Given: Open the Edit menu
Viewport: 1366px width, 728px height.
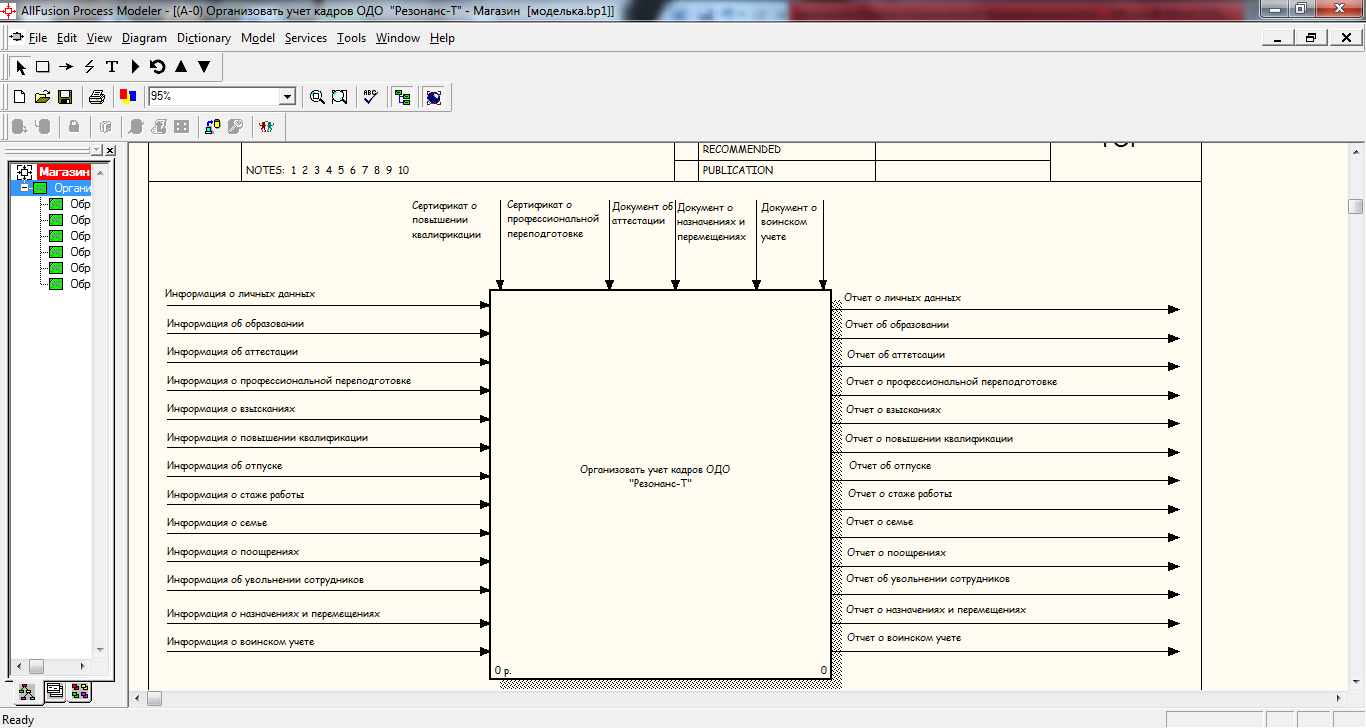Looking at the screenshot, I should 67,38.
